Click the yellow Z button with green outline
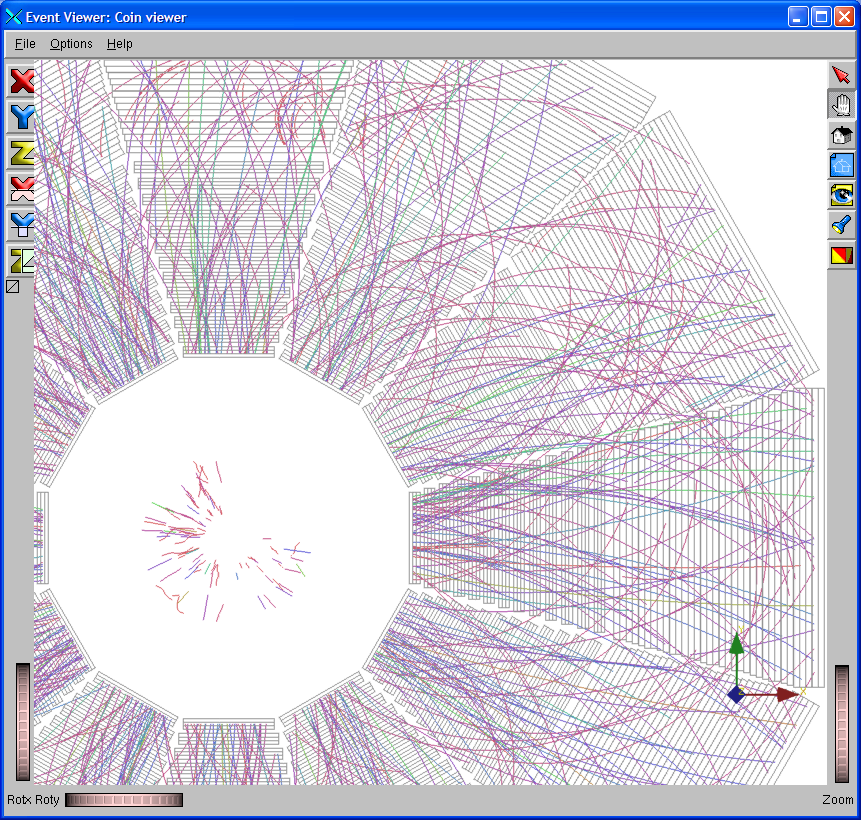Viewport: 861px width, 820px height. point(21,261)
